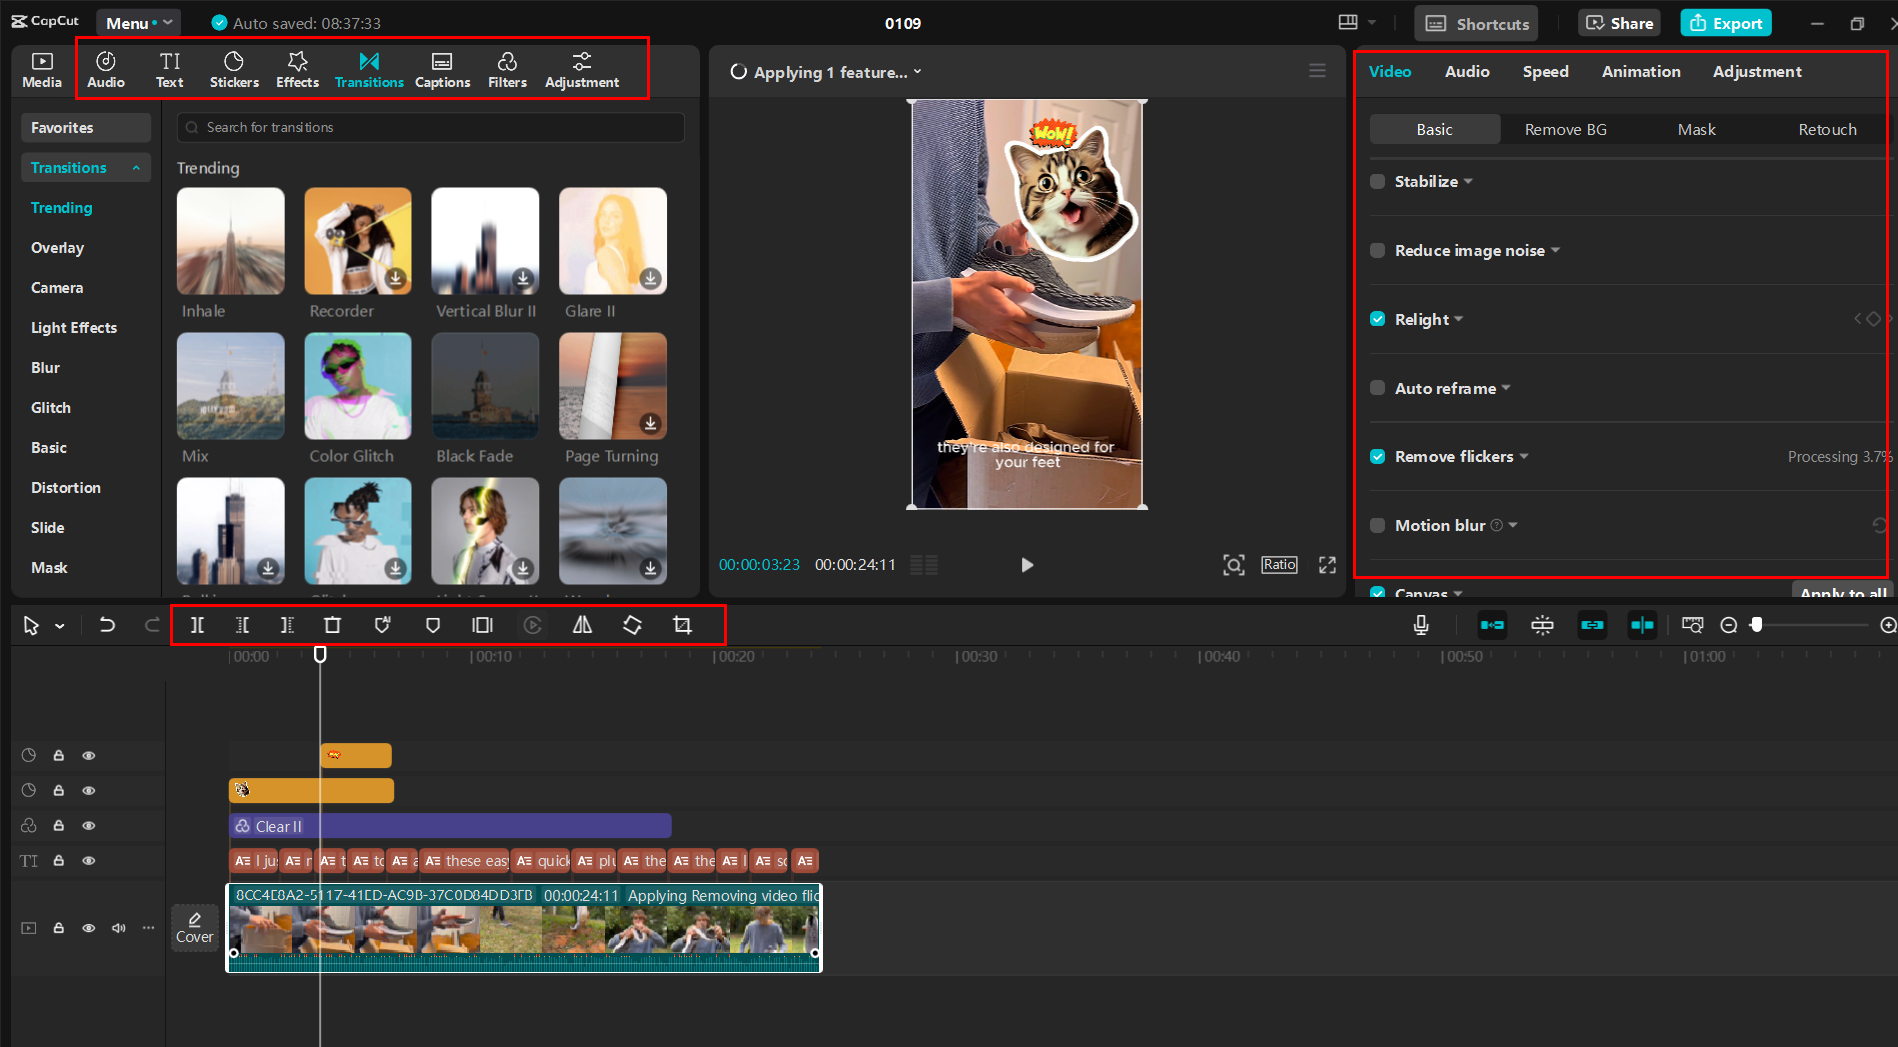The image size is (1898, 1047).
Task: Select the Inhale transition thumbnail
Action: [x=230, y=241]
